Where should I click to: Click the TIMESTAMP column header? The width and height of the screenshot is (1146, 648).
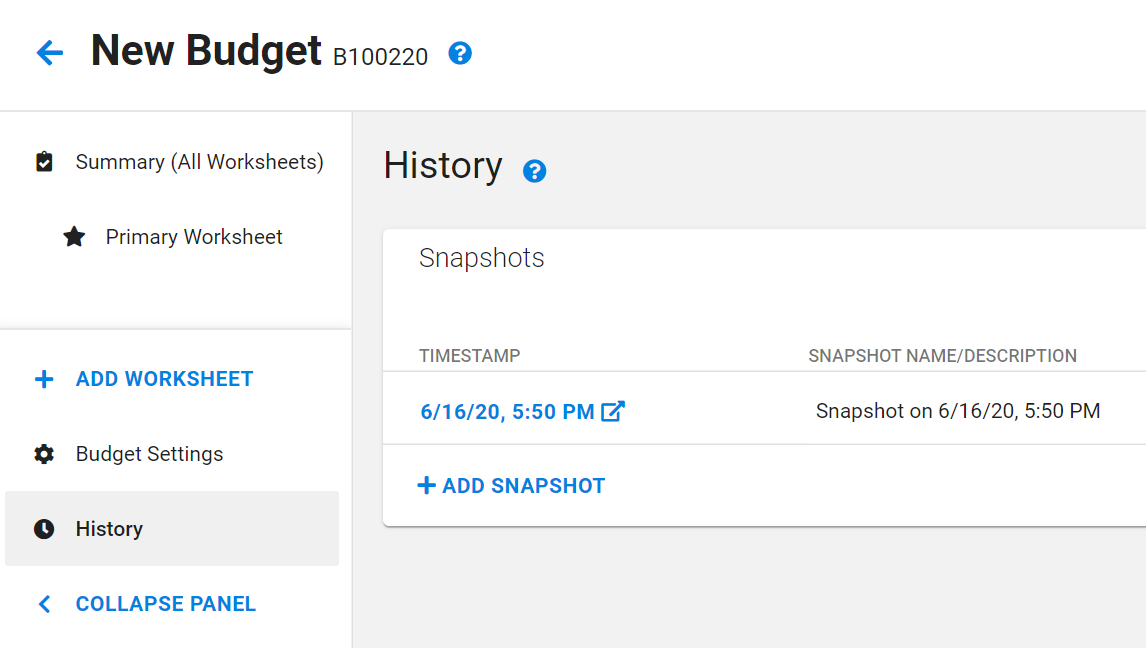[x=469, y=355]
